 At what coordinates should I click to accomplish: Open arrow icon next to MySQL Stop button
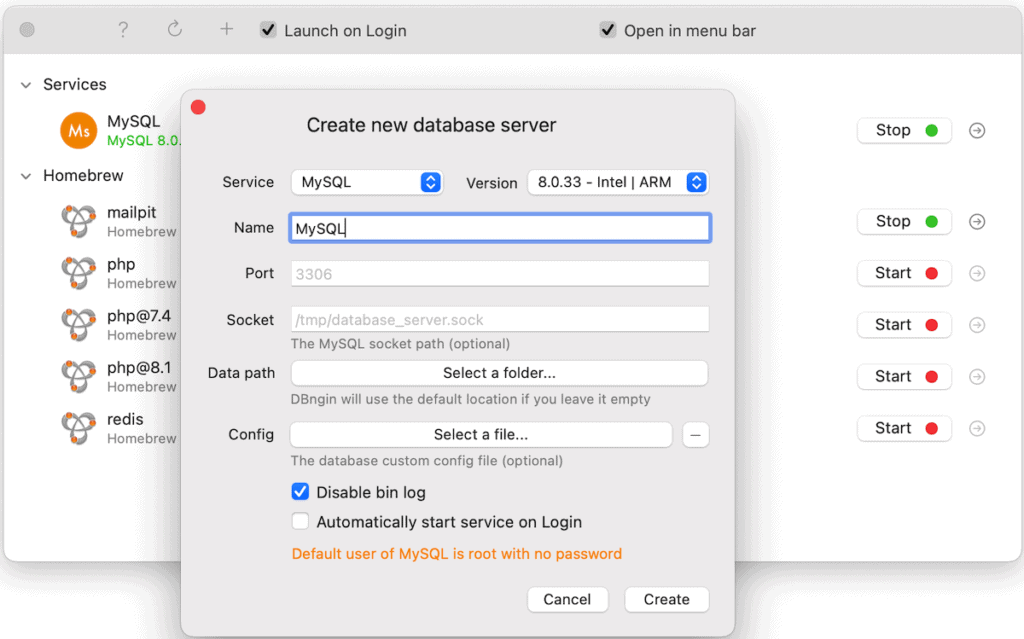pyautogui.click(x=978, y=130)
